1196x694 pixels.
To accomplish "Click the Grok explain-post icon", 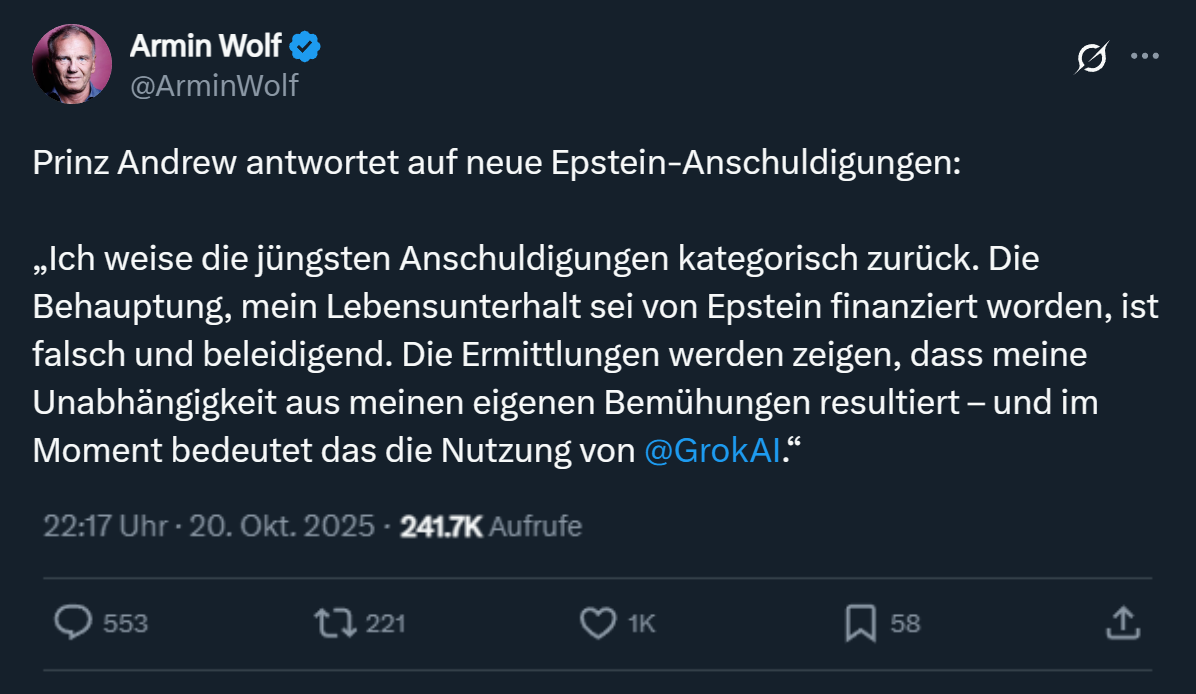I will pos(1091,58).
